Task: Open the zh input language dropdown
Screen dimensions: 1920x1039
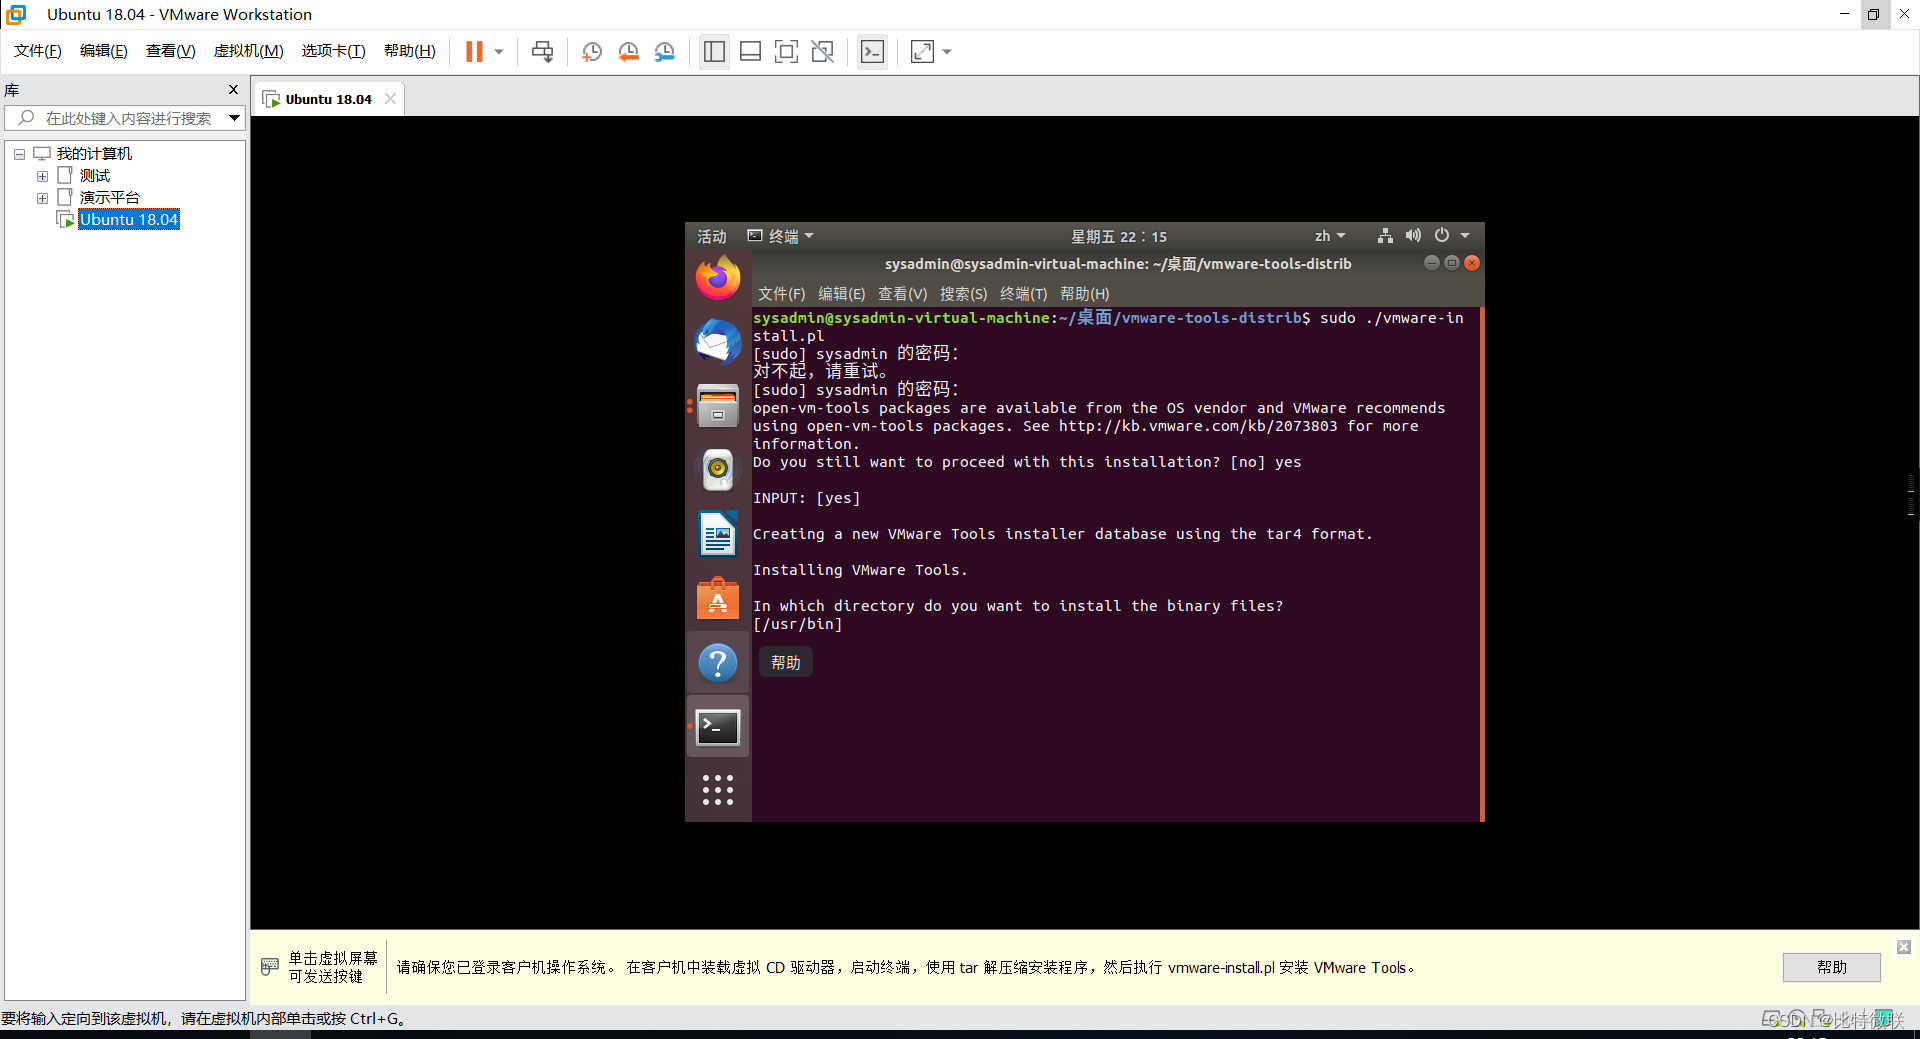Action: click(1330, 236)
